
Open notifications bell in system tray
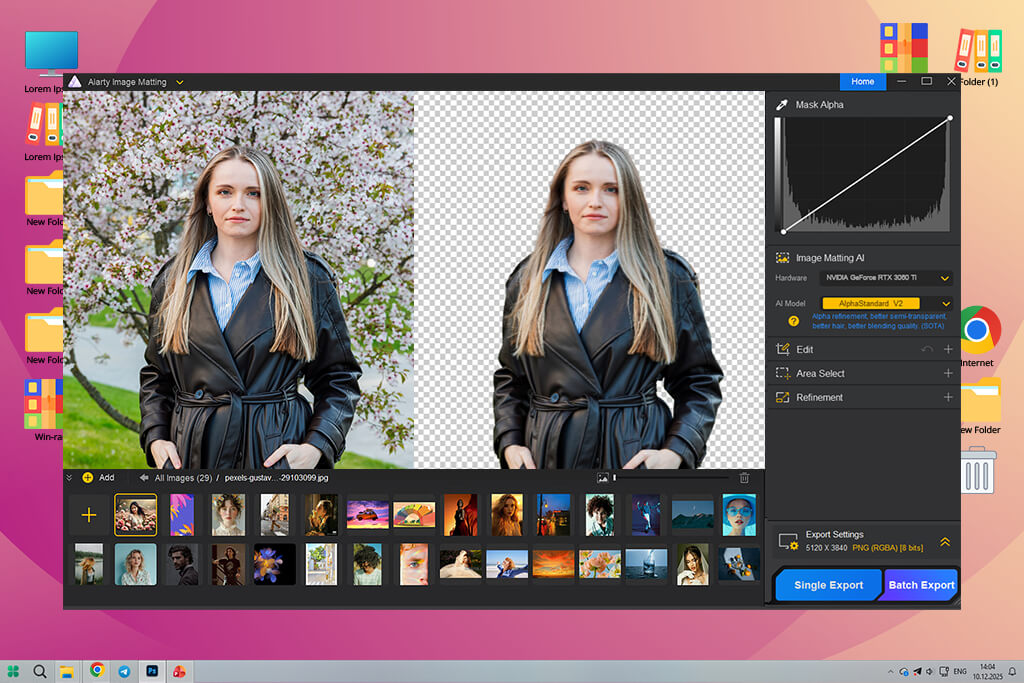[1012, 671]
